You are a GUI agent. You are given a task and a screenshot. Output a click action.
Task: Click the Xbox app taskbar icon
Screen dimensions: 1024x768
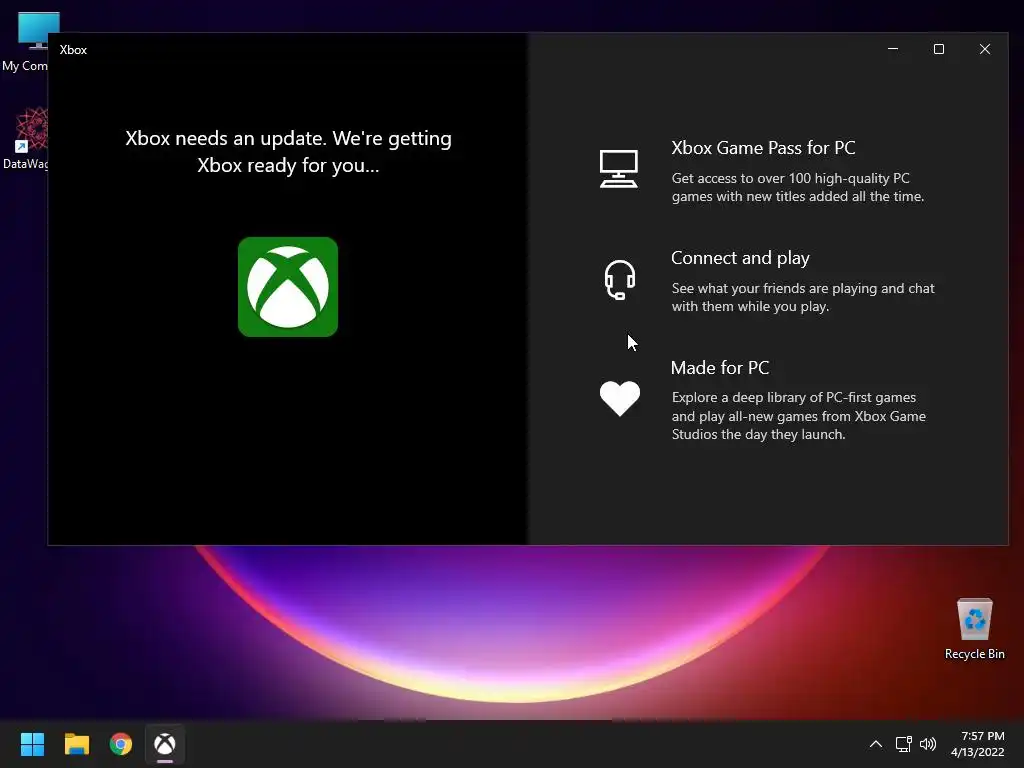pyautogui.click(x=165, y=744)
